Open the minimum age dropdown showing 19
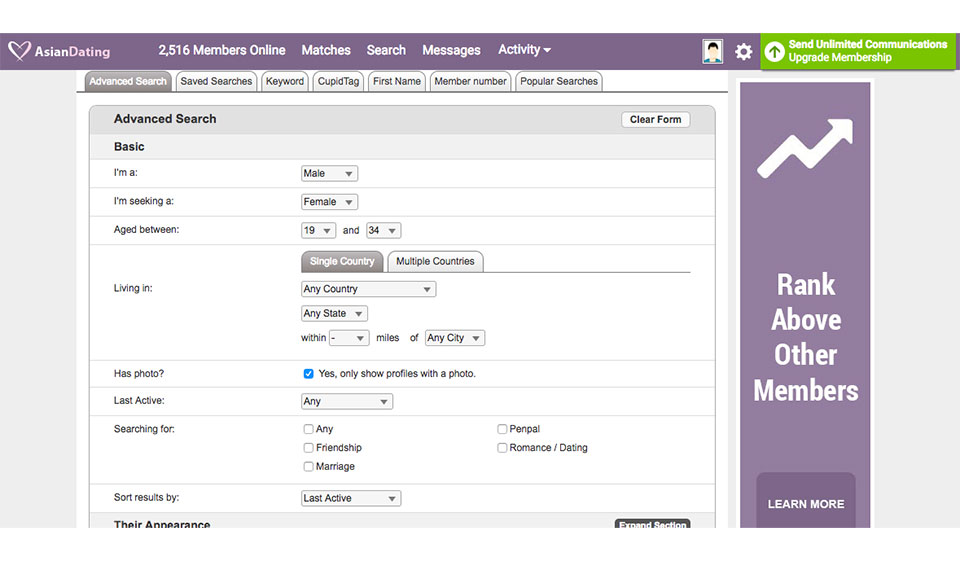The height and width of the screenshot is (561, 960). coord(318,230)
